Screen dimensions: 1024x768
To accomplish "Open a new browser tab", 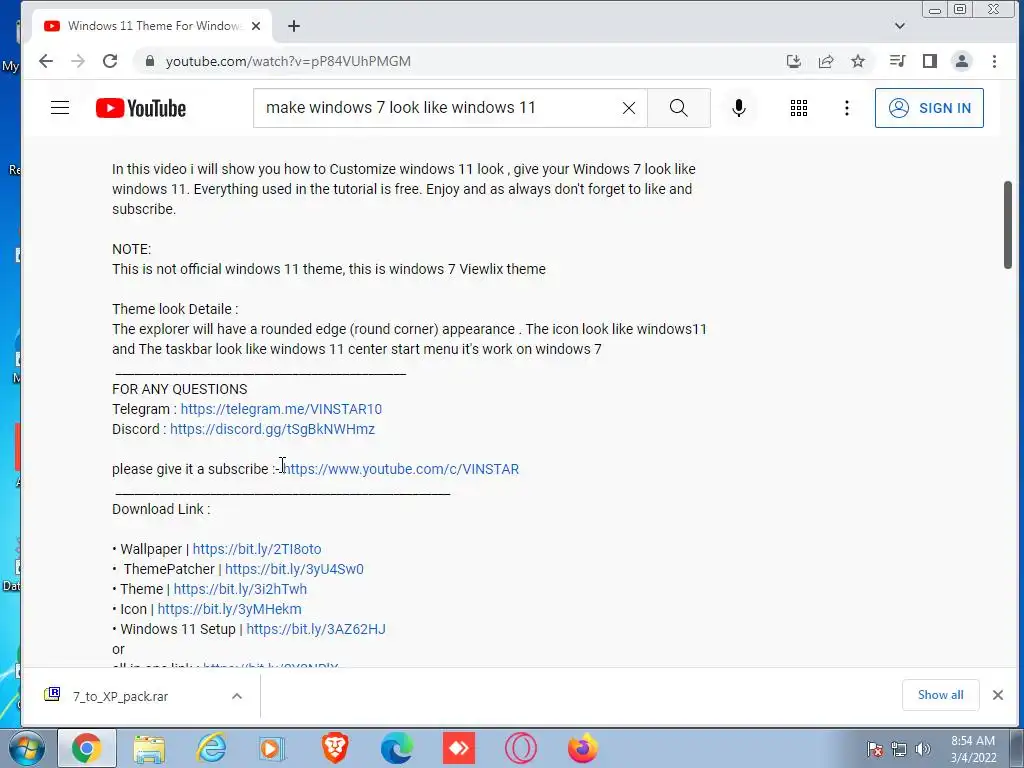I will click(x=294, y=26).
